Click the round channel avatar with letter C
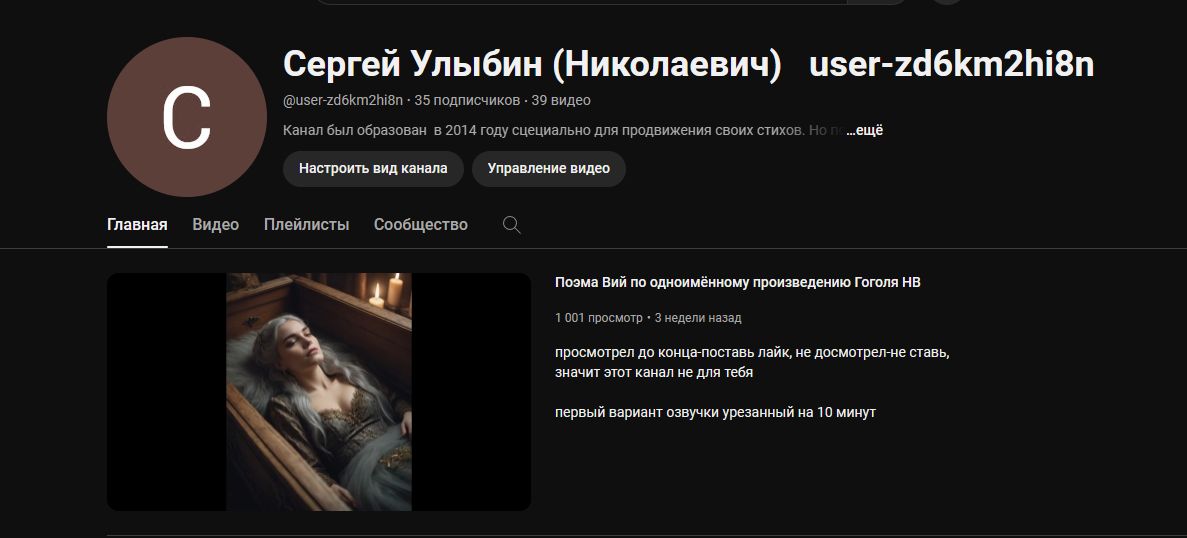 click(187, 117)
